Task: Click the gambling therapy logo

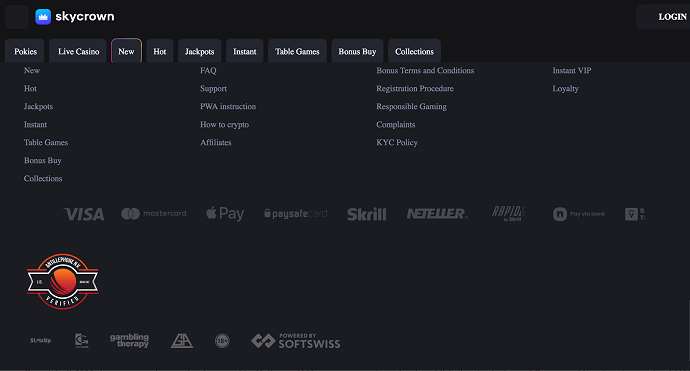Action: click(129, 341)
